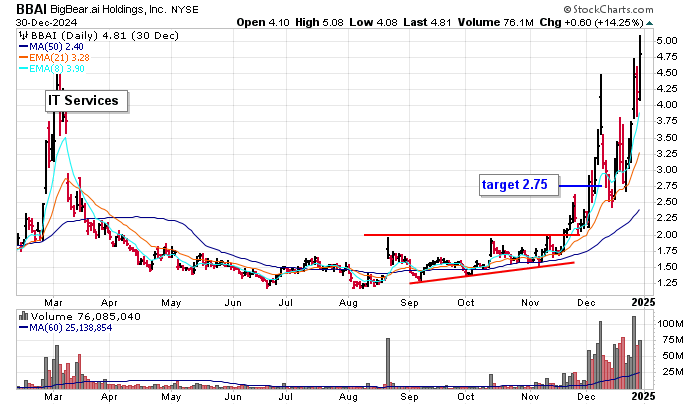Click the 2.75 price axis label

[667, 186]
